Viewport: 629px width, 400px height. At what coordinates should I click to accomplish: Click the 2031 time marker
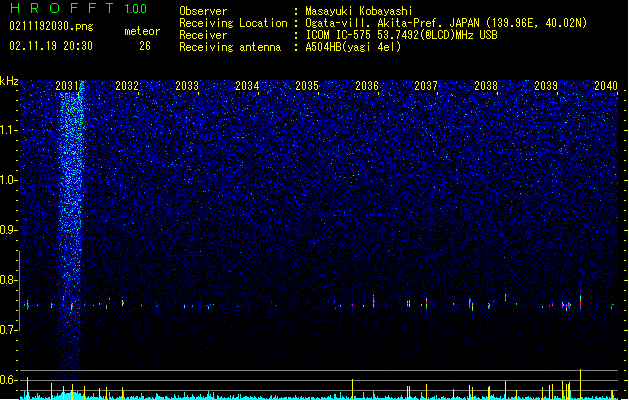tap(67, 86)
